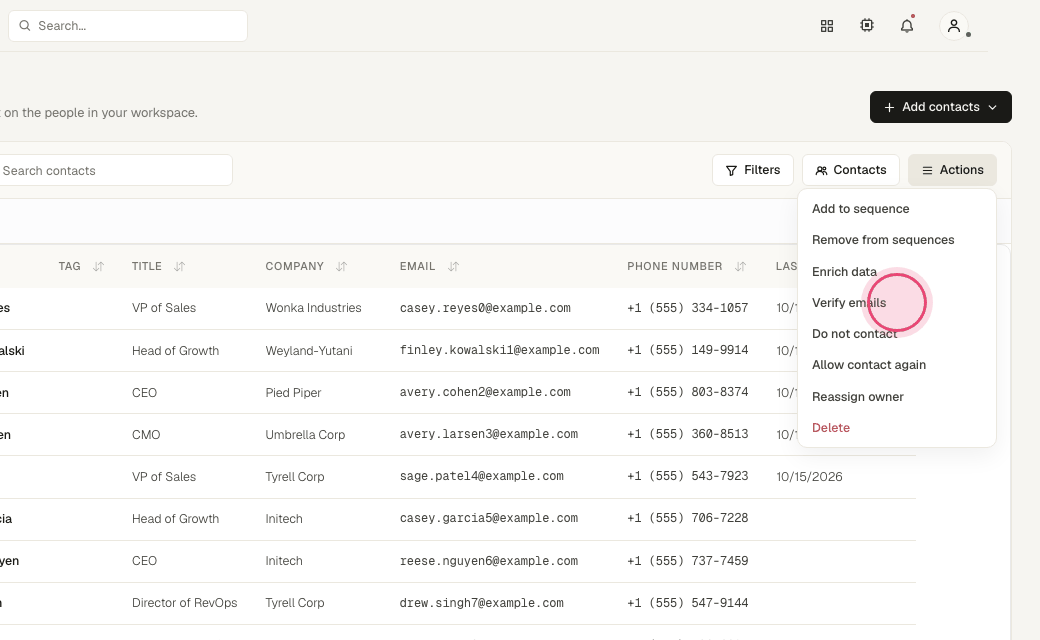Click casey.reyes0@example.com email

click(x=485, y=308)
